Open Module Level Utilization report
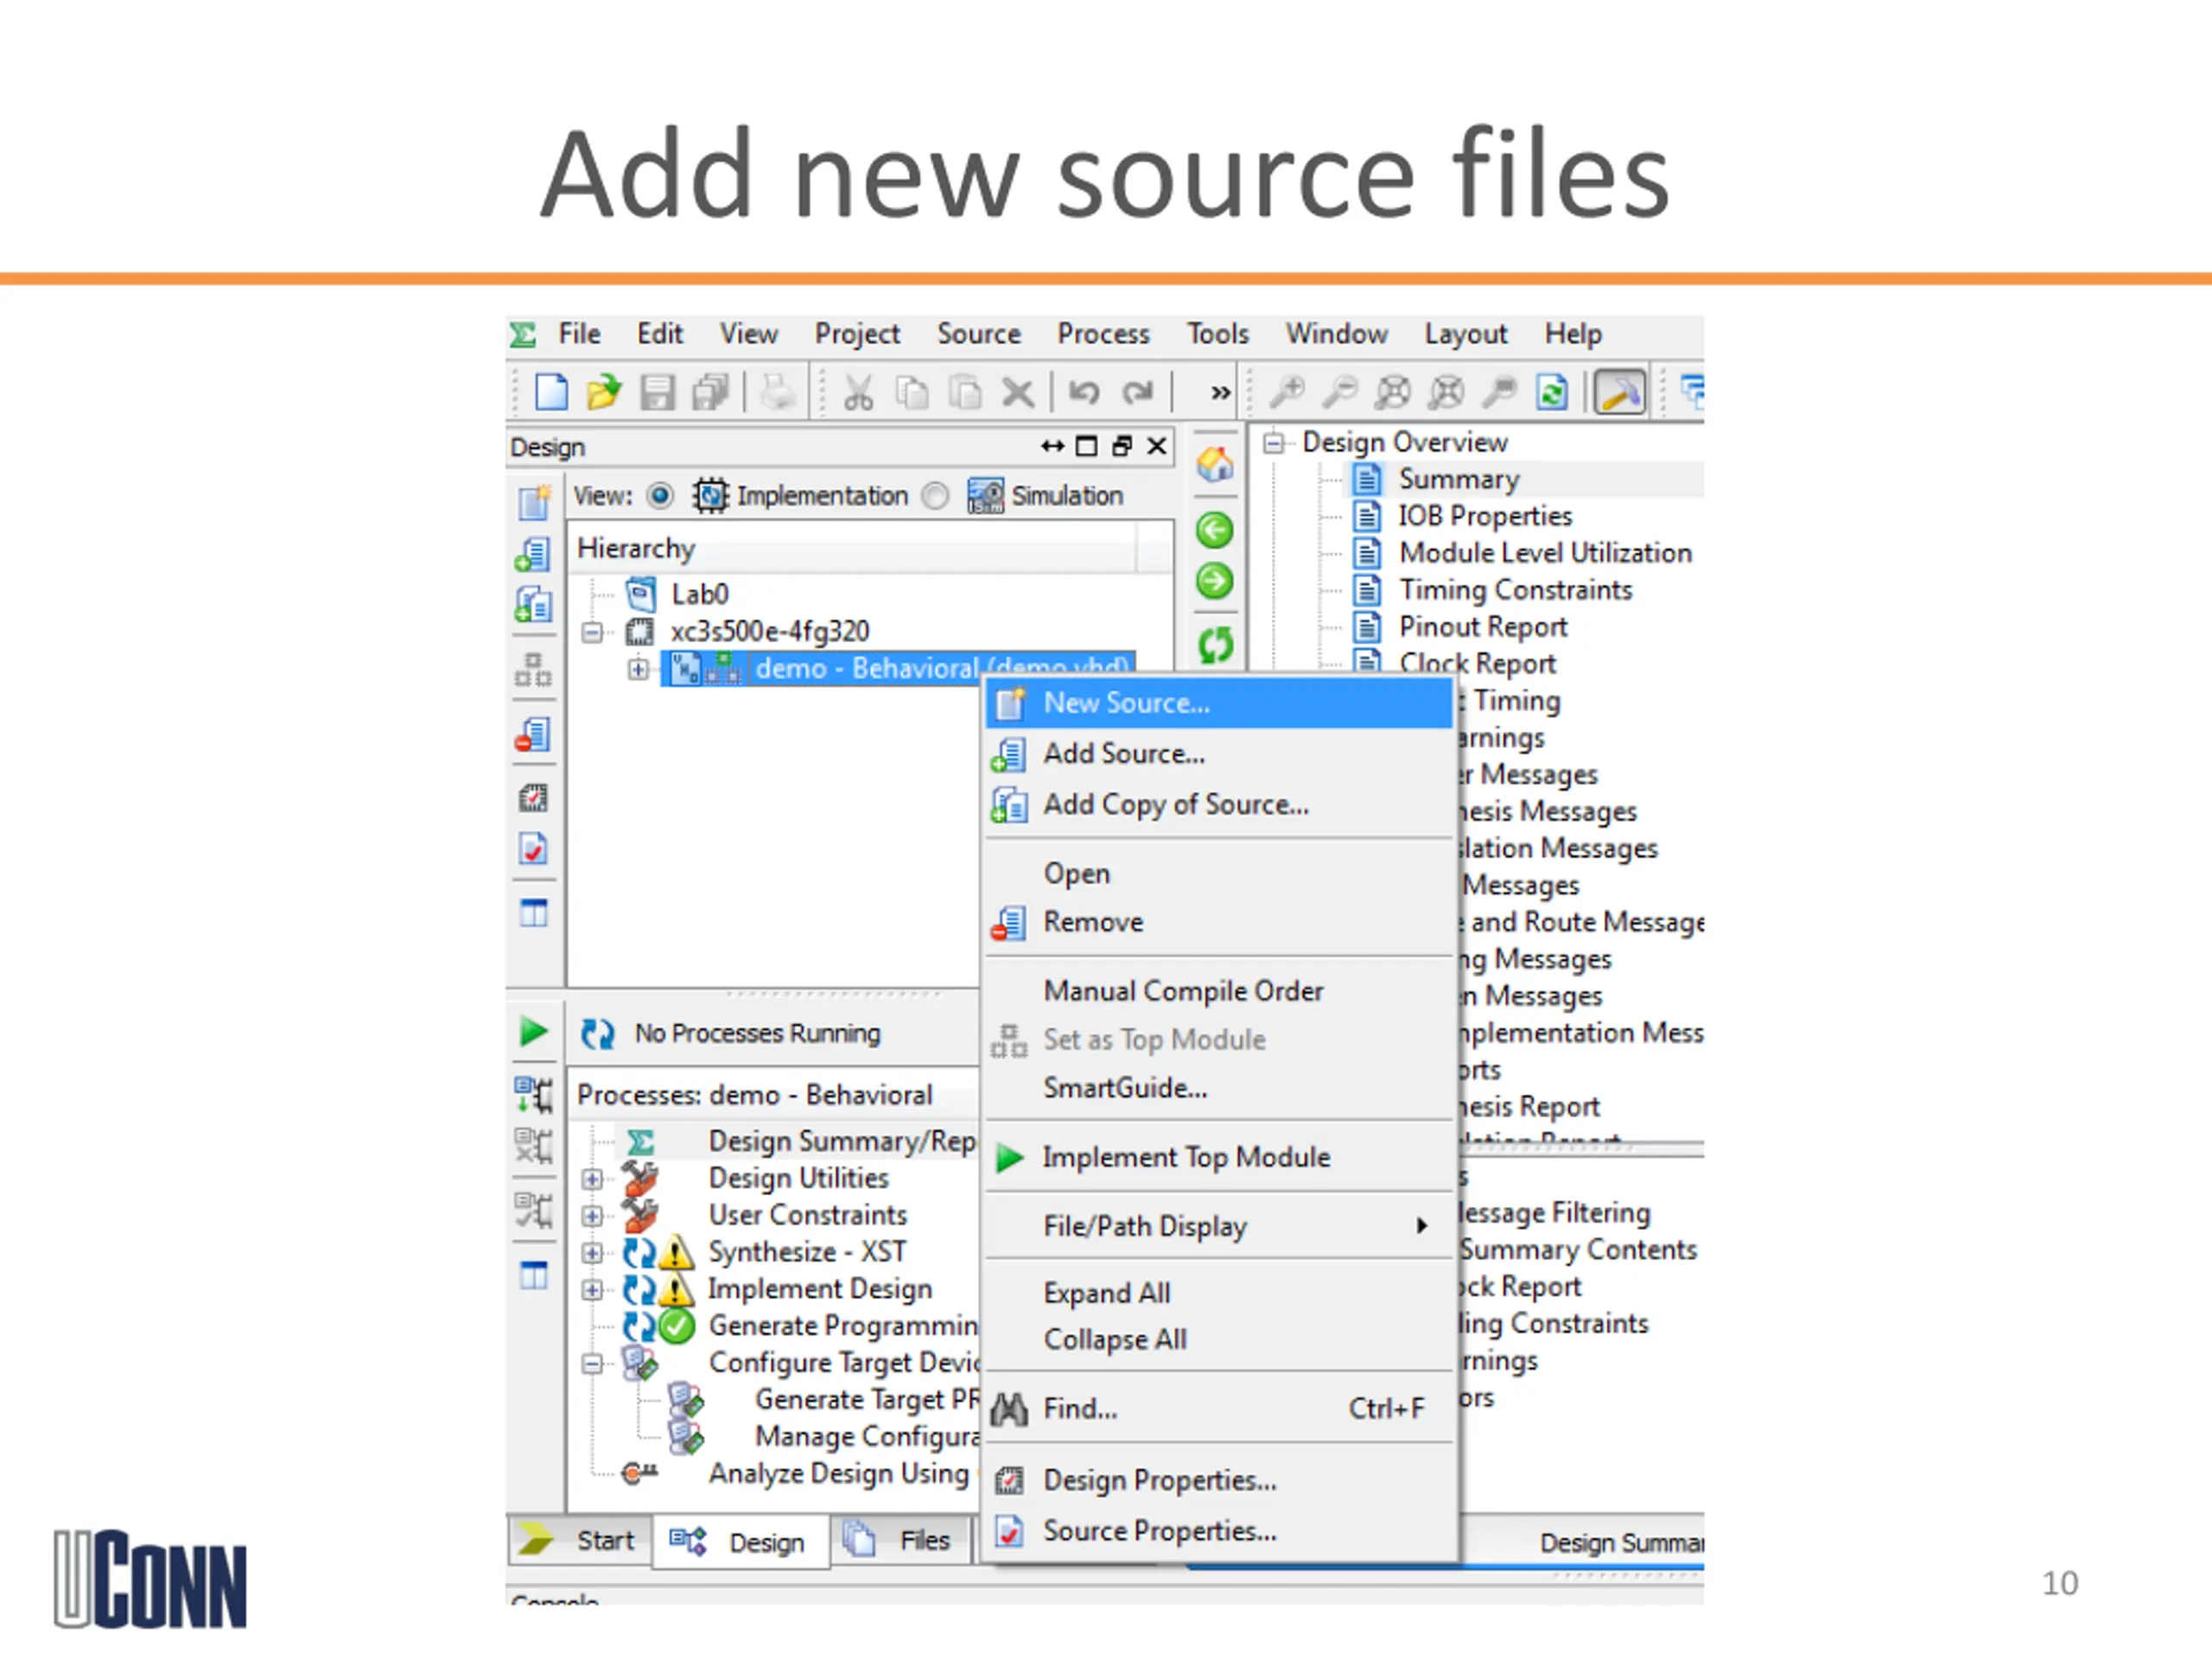Viewport: 2212px width, 1659px height. tap(1545, 554)
